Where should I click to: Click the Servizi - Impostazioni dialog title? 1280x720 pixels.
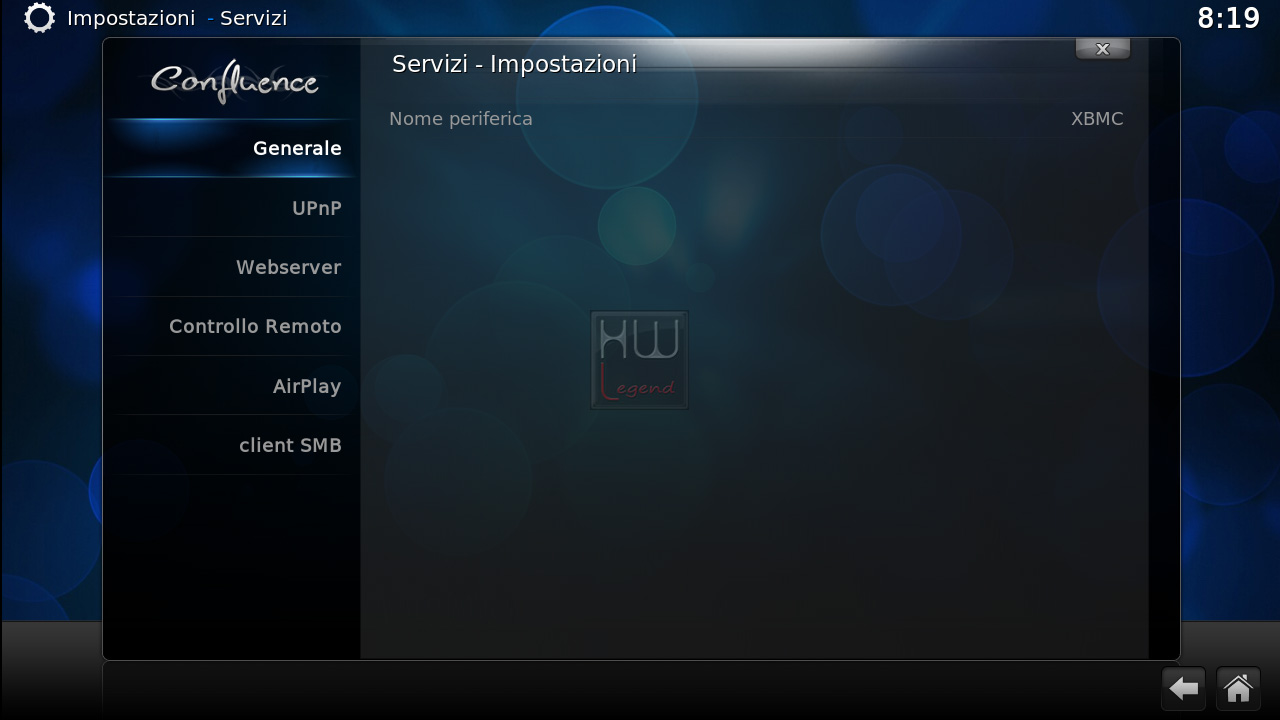click(514, 64)
